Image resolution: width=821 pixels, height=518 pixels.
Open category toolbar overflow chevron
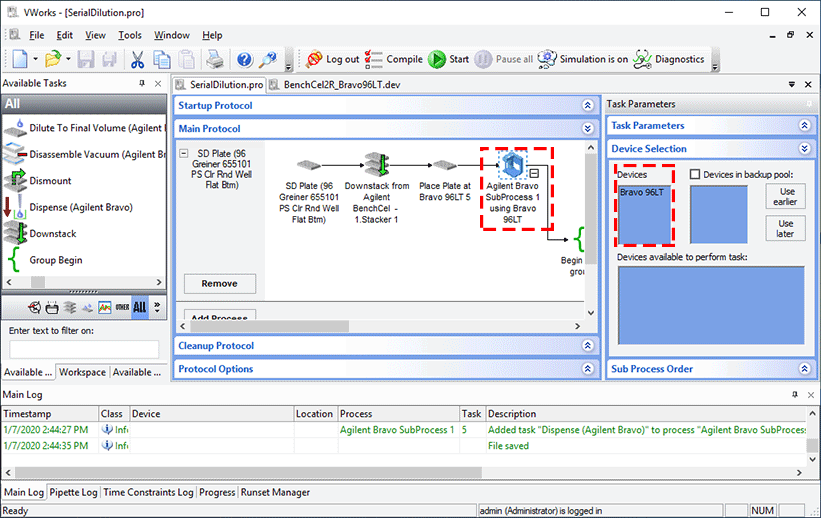coord(157,307)
